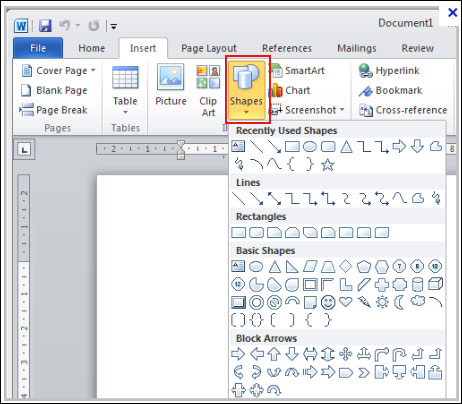Select the cloud shape in Basic Shapes
Viewport: 462px width, 404px height.
click(418, 301)
